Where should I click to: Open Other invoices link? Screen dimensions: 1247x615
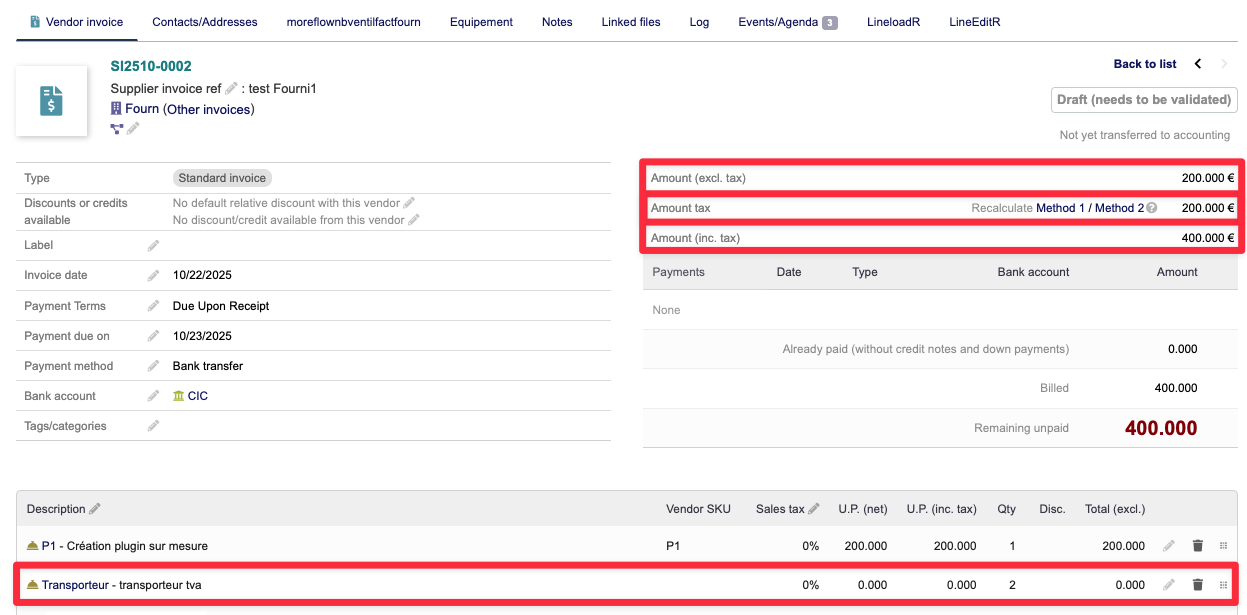(208, 109)
